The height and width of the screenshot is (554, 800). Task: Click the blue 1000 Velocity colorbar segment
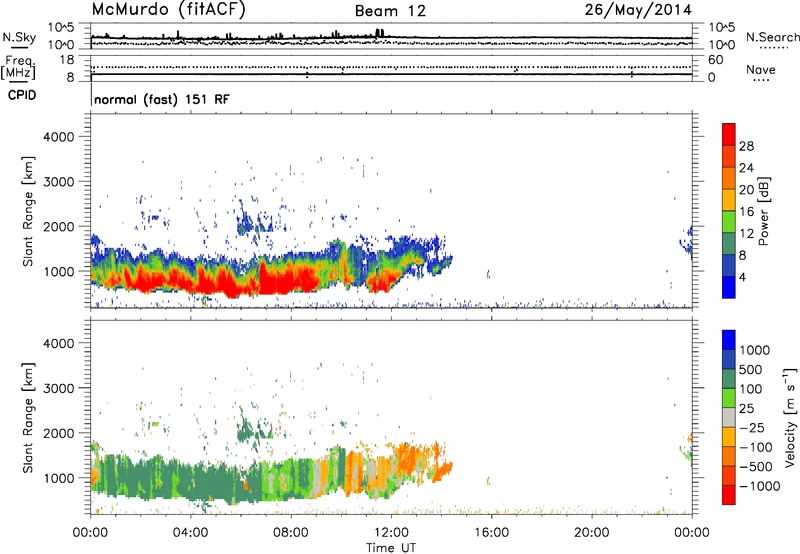tap(729, 340)
